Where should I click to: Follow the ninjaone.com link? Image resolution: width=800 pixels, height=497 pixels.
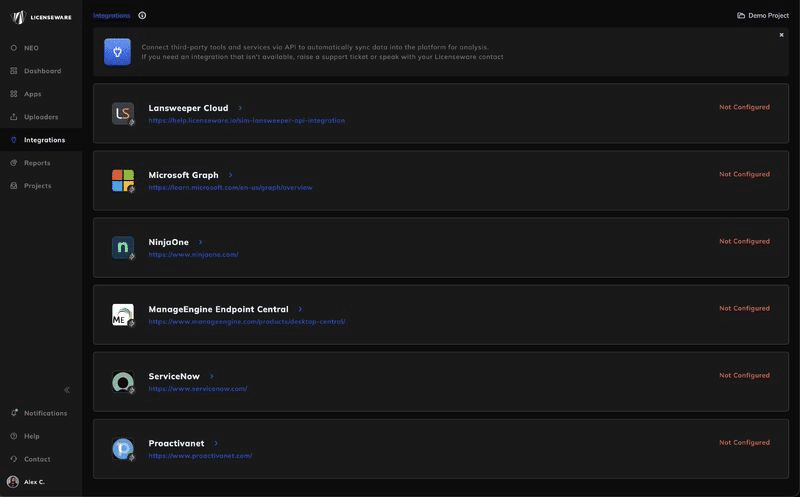pyautogui.click(x=193, y=255)
